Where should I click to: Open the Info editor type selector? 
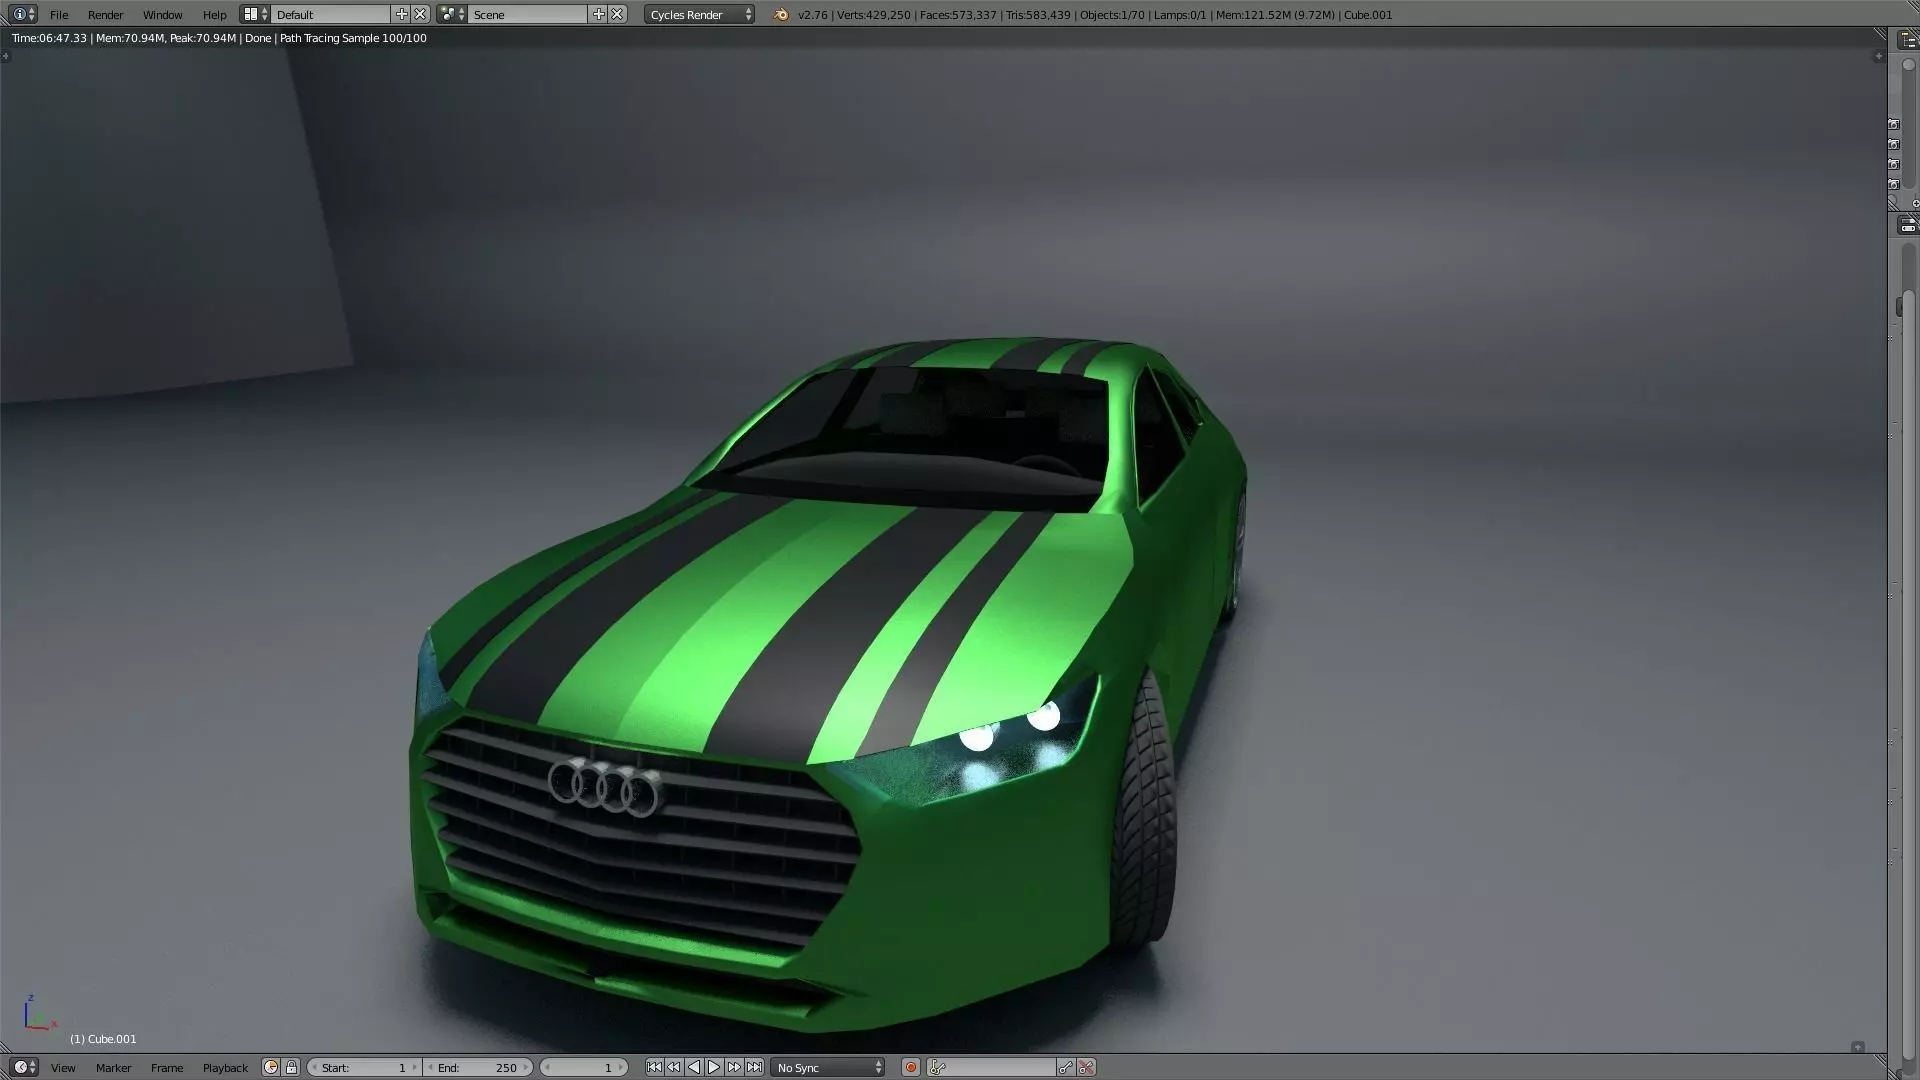tap(24, 14)
